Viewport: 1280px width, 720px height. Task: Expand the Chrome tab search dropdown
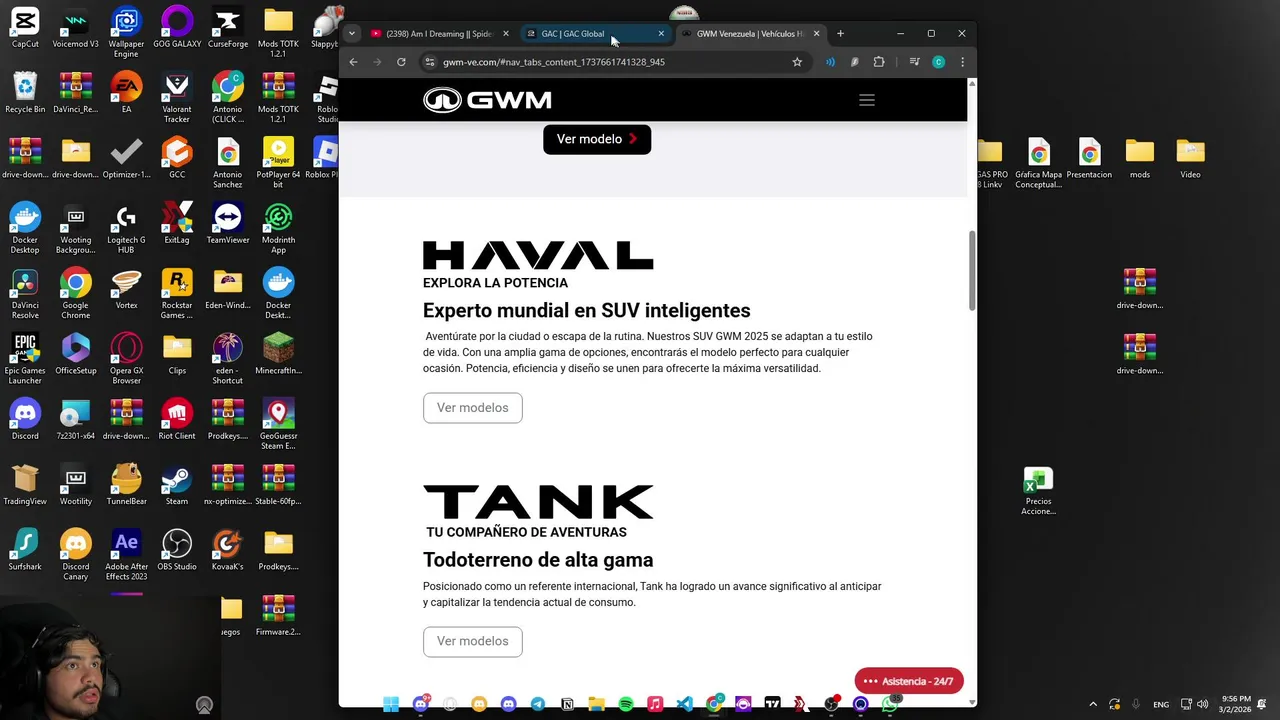pyautogui.click(x=351, y=34)
